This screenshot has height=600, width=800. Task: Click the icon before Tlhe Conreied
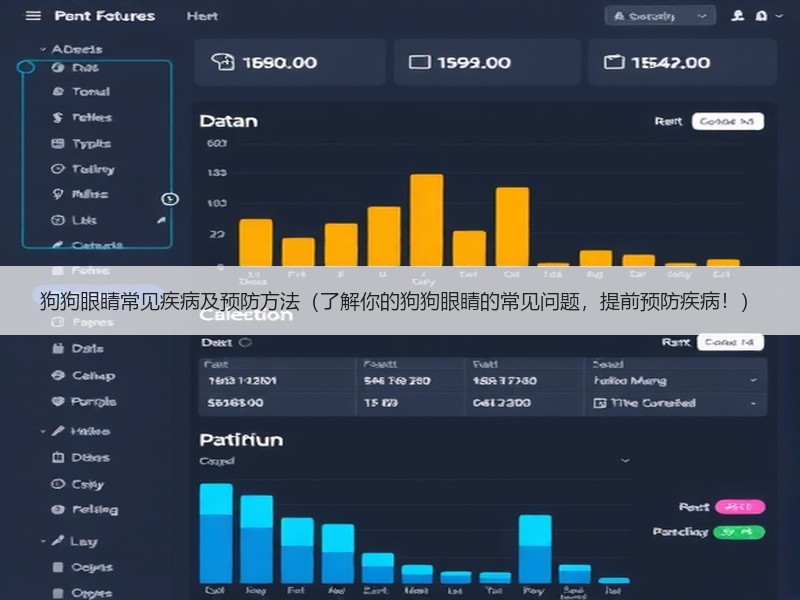coord(599,403)
